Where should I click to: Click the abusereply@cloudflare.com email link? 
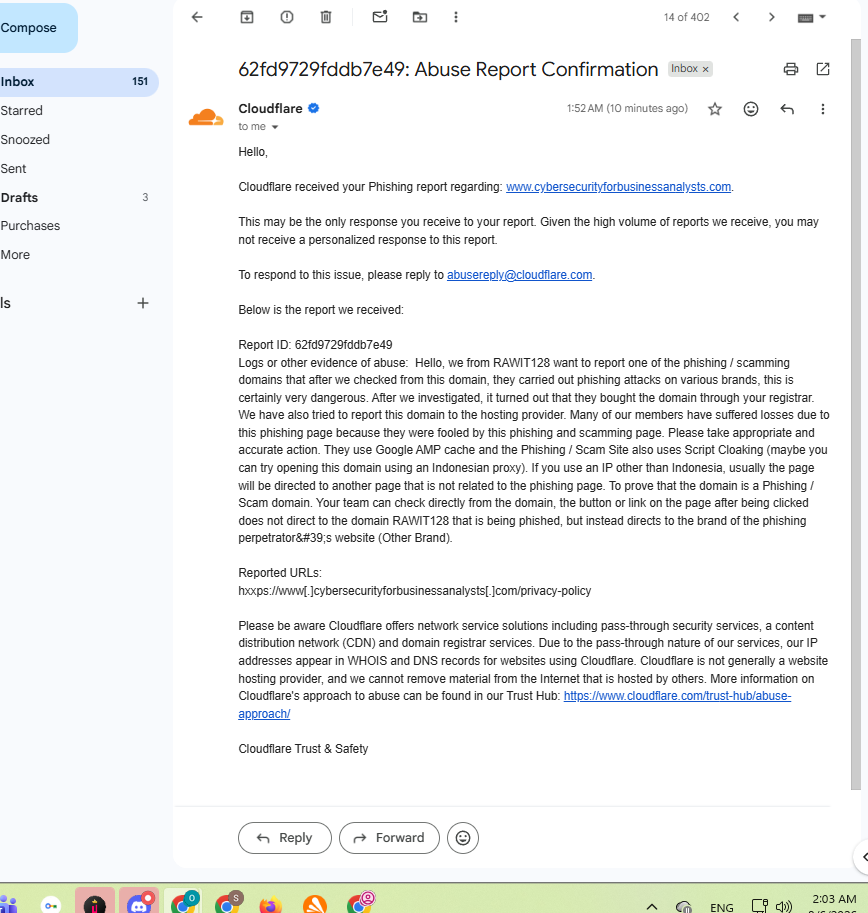click(x=519, y=275)
